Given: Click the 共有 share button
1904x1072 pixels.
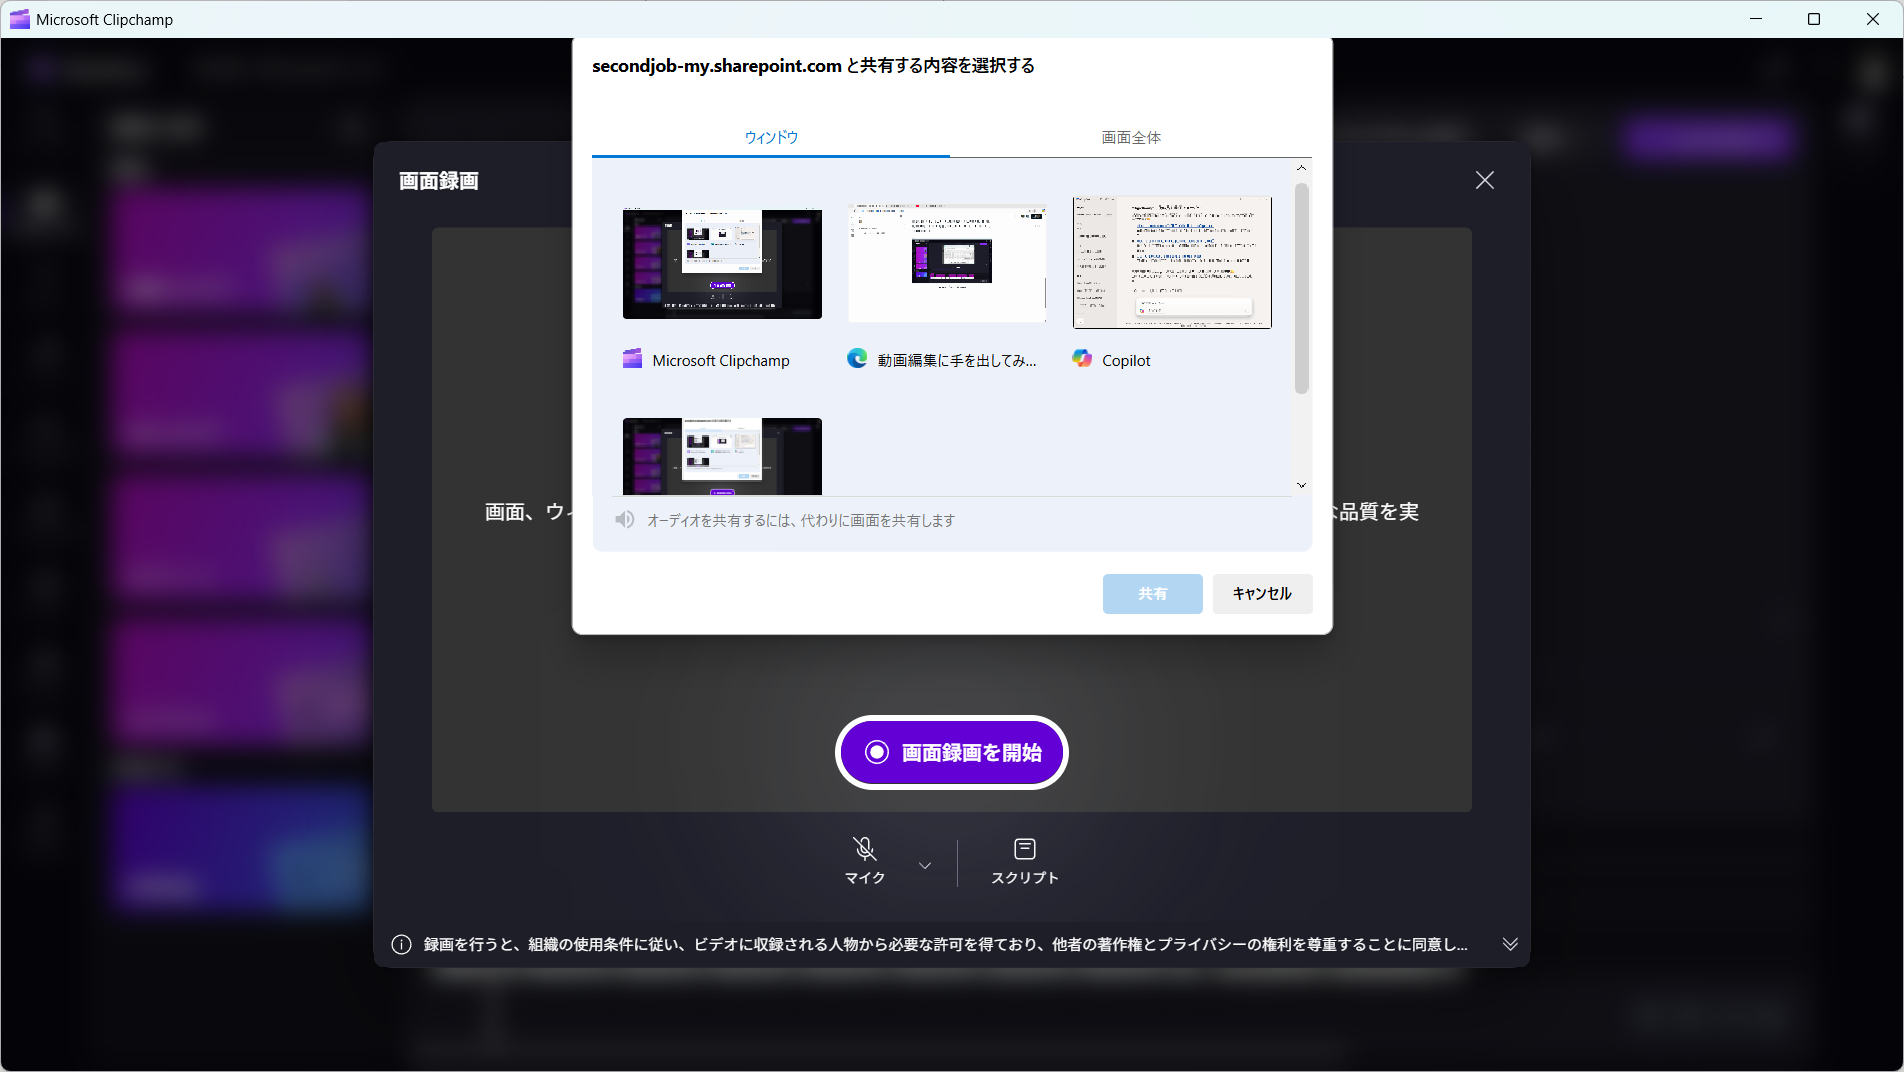Looking at the screenshot, I should pyautogui.click(x=1152, y=594).
